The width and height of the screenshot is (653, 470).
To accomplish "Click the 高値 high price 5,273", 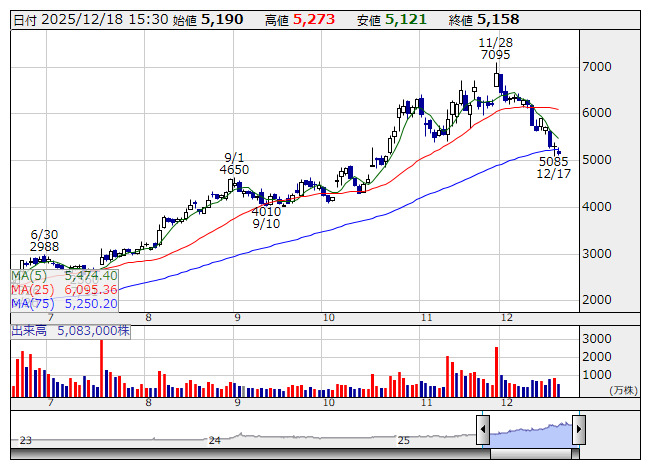I will tap(315, 19).
